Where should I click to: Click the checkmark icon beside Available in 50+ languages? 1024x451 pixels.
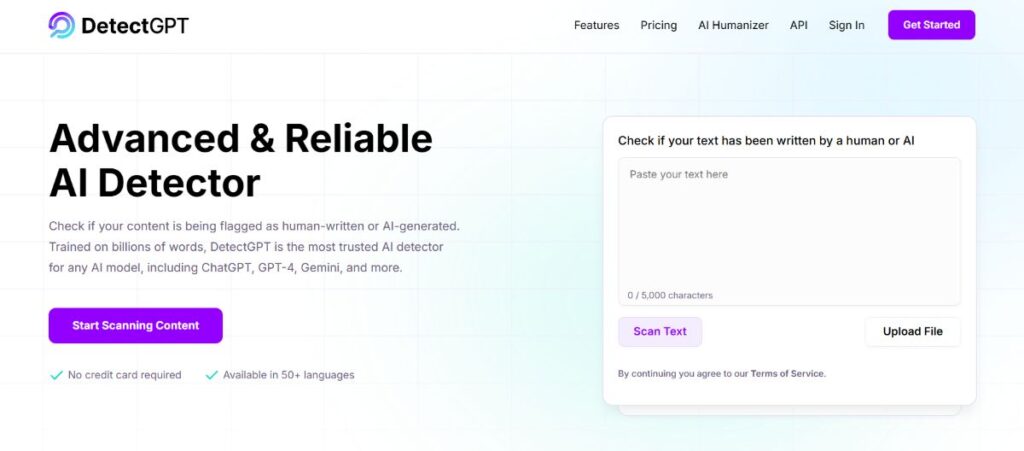point(212,375)
